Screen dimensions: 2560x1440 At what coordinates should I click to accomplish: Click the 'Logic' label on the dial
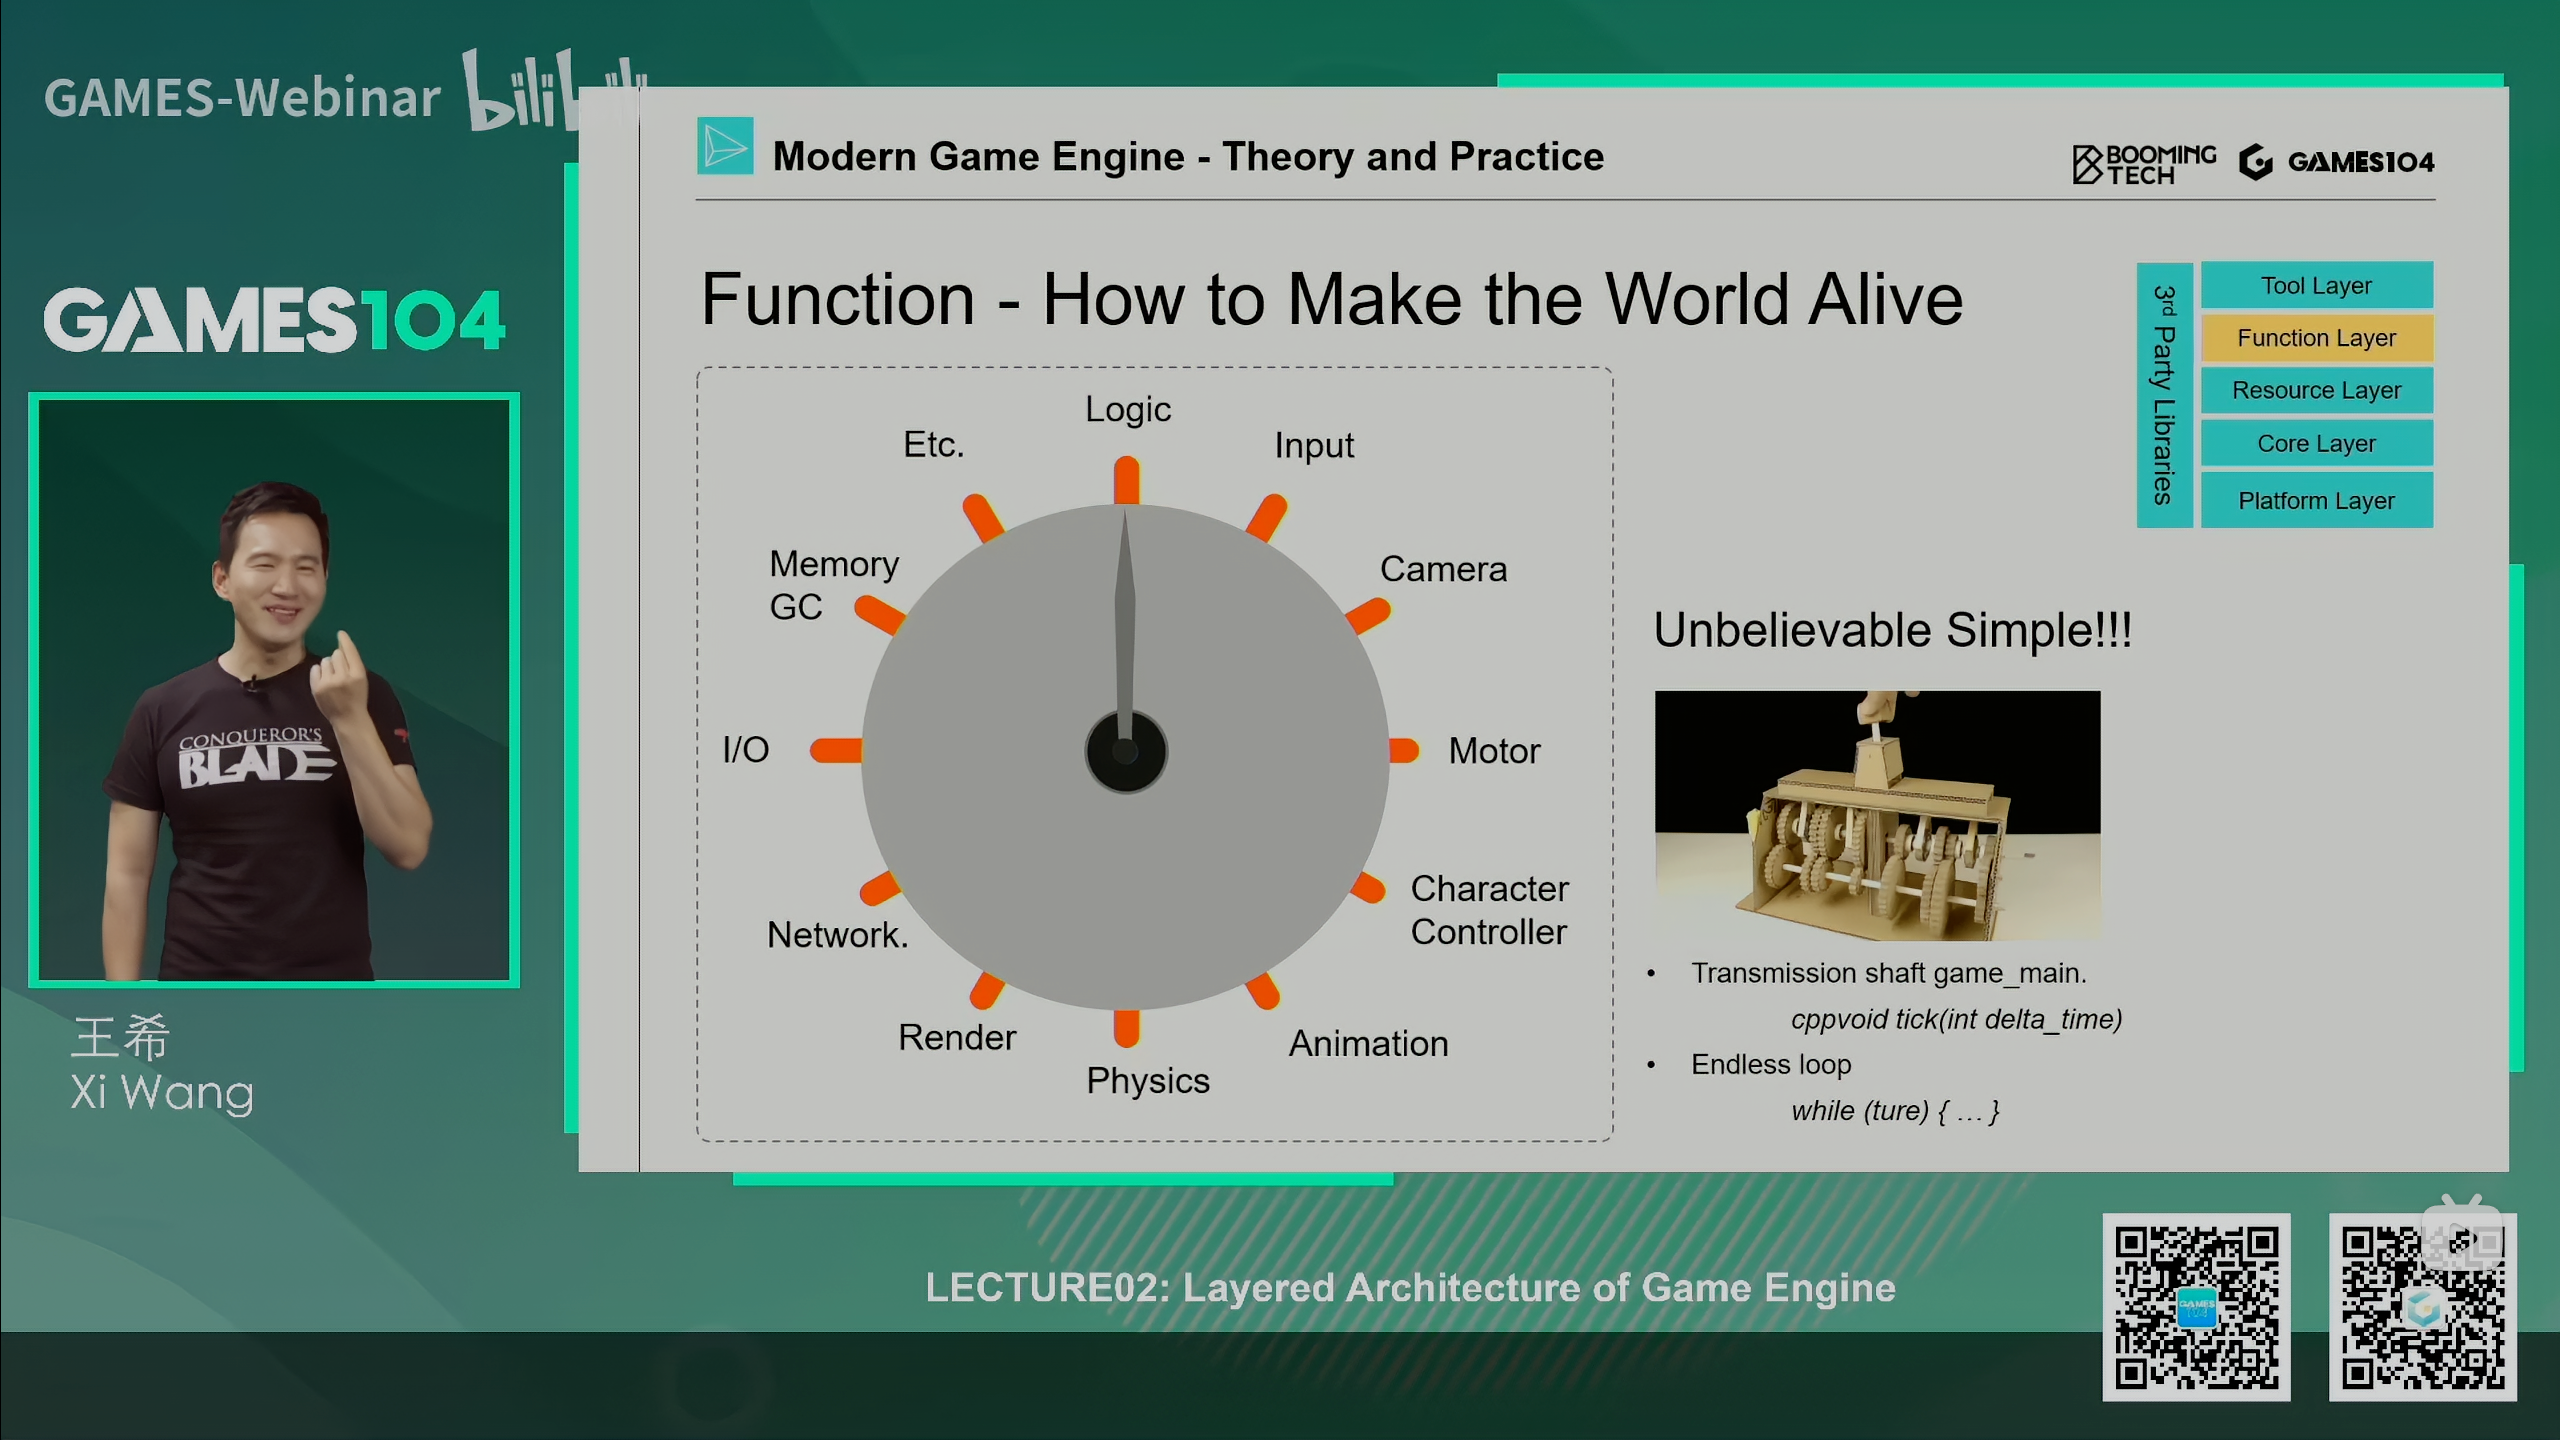click(x=1128, y=409)
